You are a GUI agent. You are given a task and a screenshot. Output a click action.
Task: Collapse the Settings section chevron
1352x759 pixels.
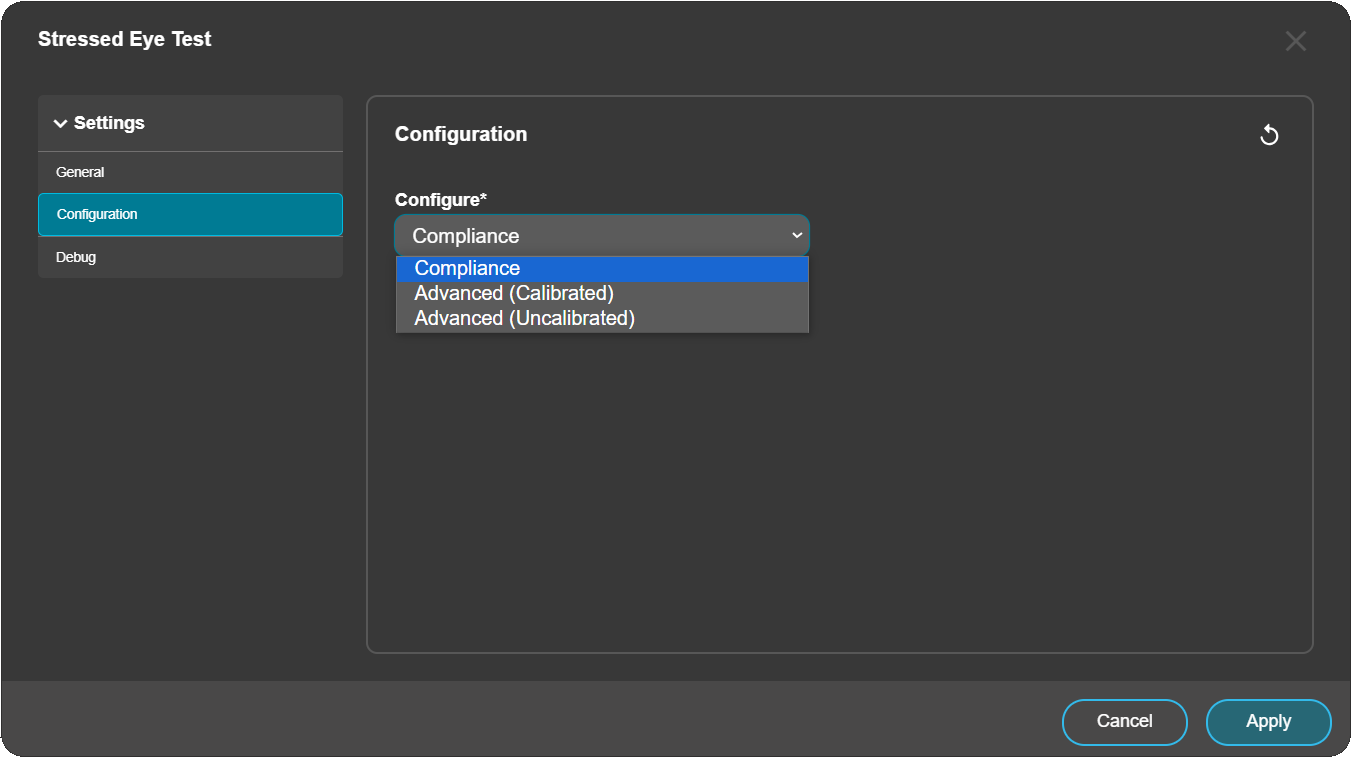60,124
